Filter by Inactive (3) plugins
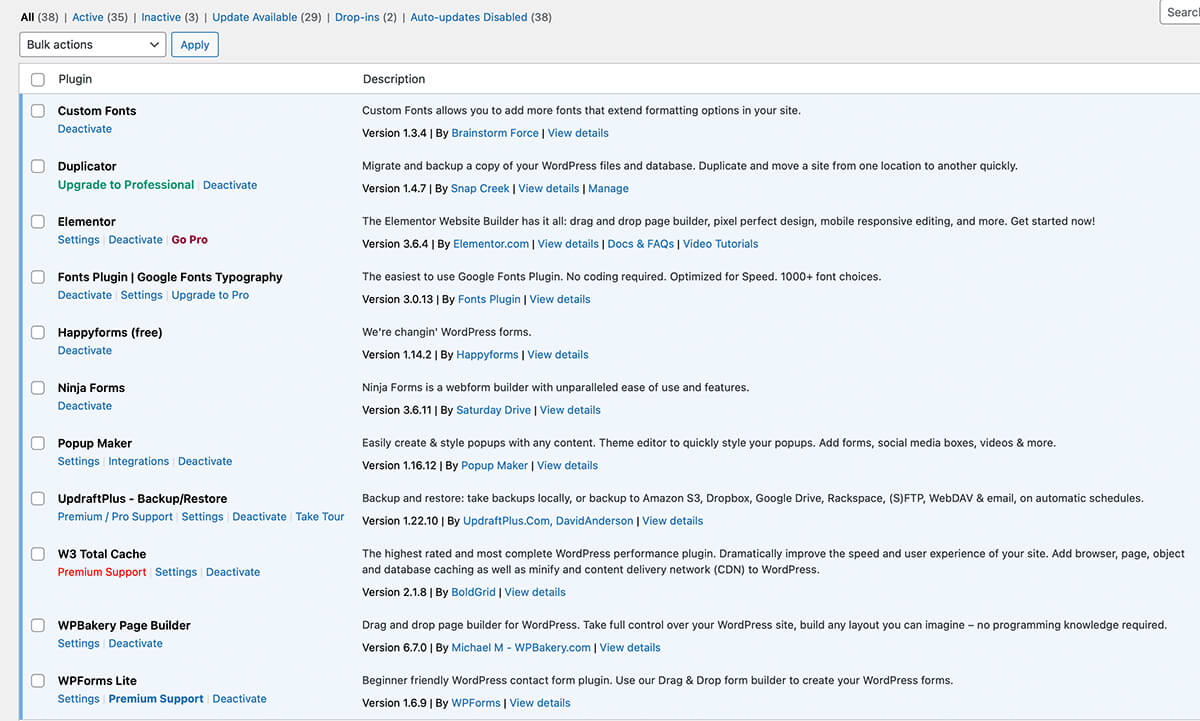 tap(170, 17)
